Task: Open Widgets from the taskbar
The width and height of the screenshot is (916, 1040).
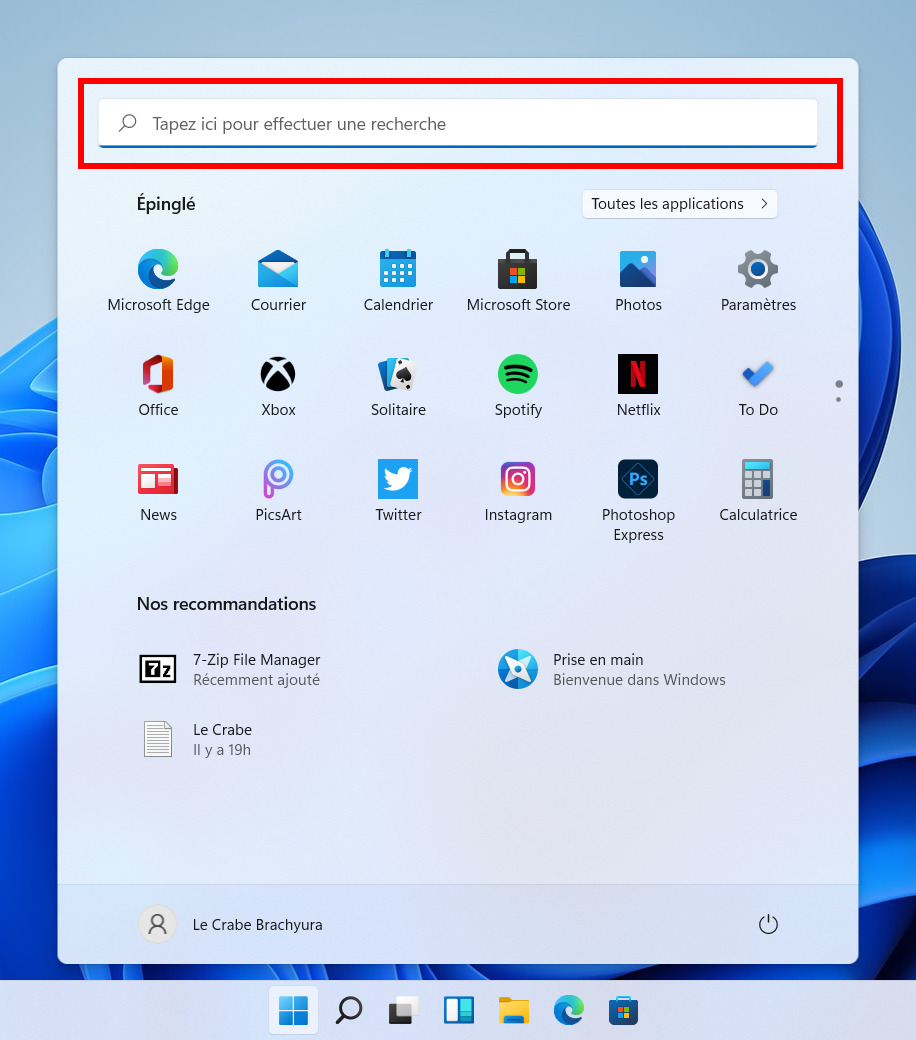Action: tap(458, 1010)
